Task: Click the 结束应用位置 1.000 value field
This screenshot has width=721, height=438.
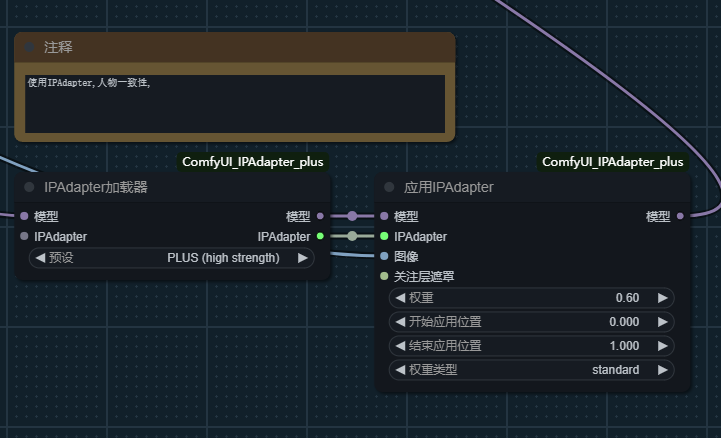Action: click(x=532, y=346)
